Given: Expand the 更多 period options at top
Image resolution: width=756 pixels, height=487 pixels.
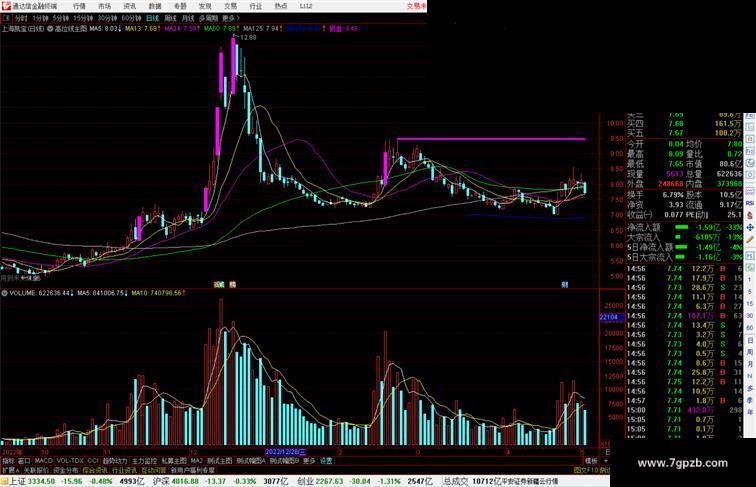Looking at the screenshot, I should (230, 18).
